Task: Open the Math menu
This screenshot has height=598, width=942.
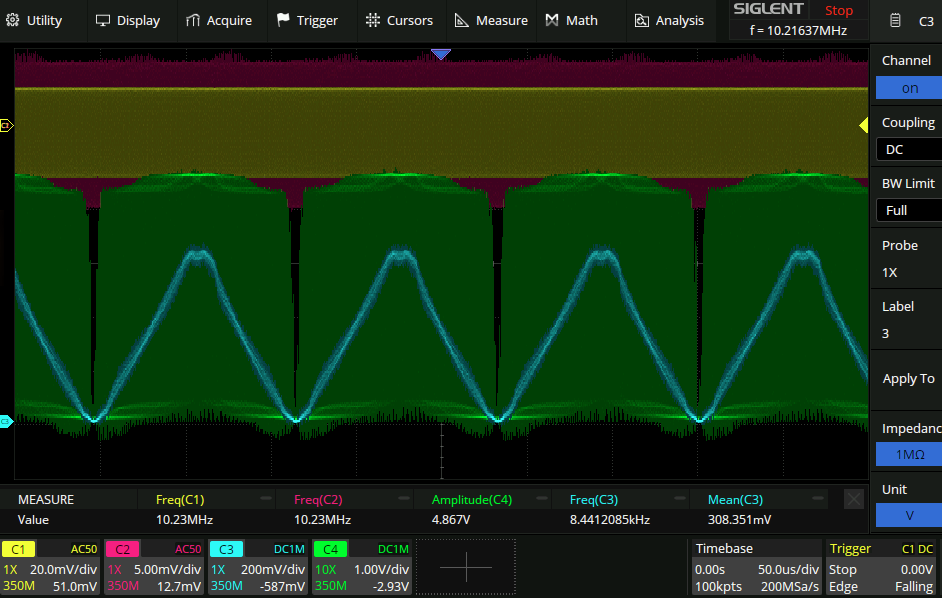Action: pyautogui.click(x=571, y=20)
